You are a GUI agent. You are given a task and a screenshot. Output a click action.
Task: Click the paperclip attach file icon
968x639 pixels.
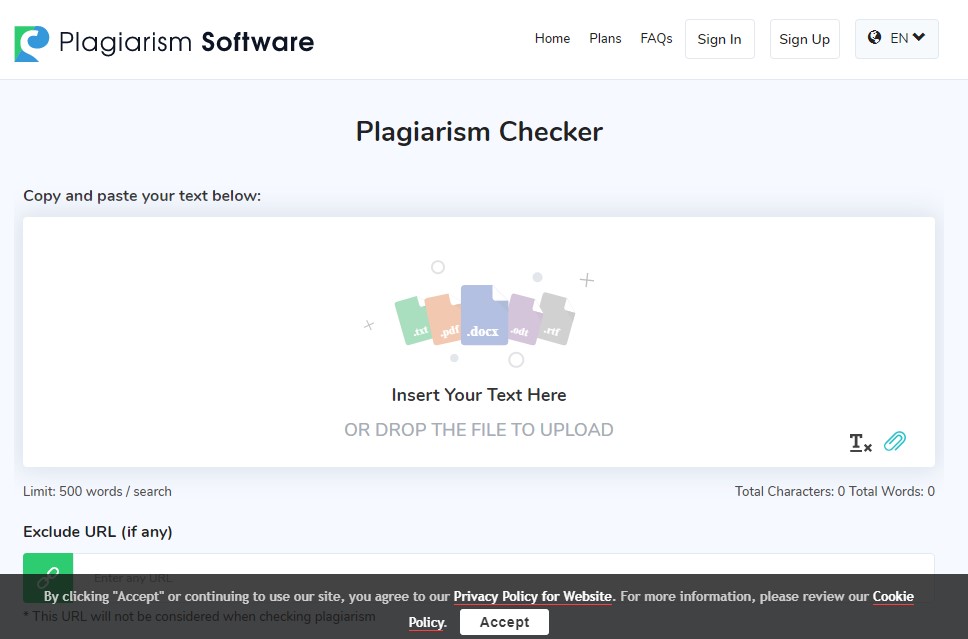[x=895, y=441]
